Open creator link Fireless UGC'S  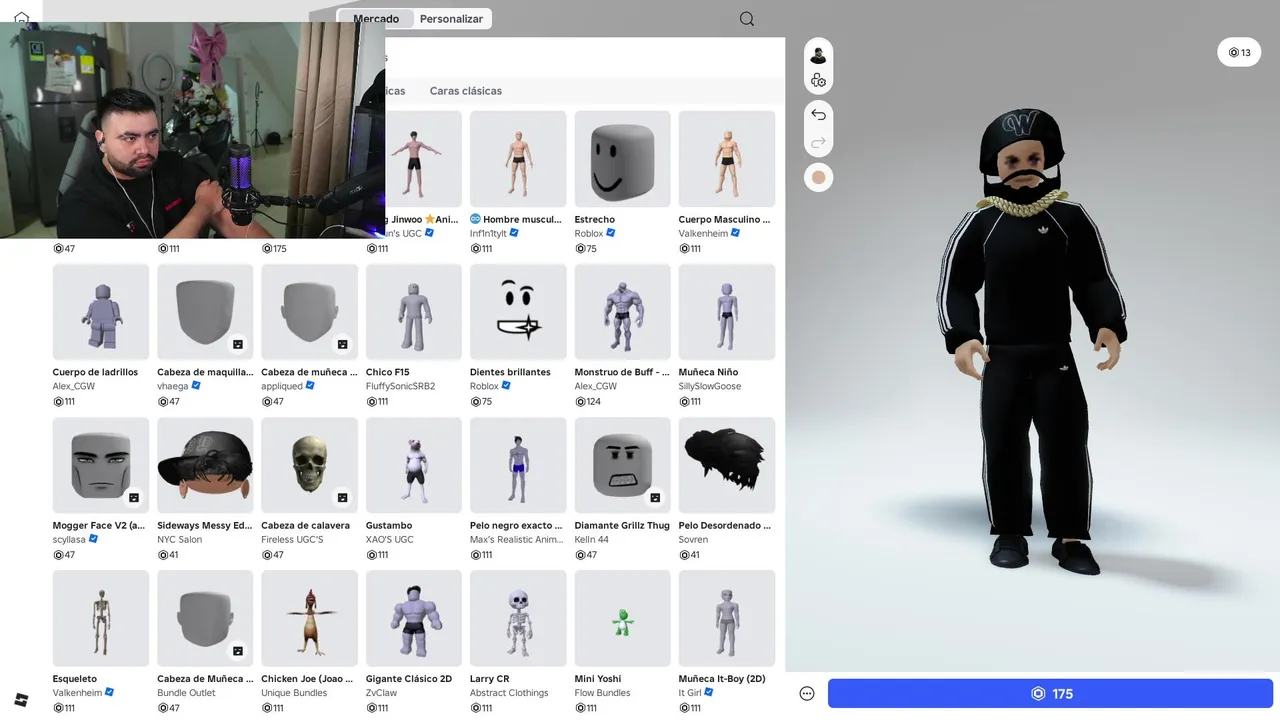292,539
